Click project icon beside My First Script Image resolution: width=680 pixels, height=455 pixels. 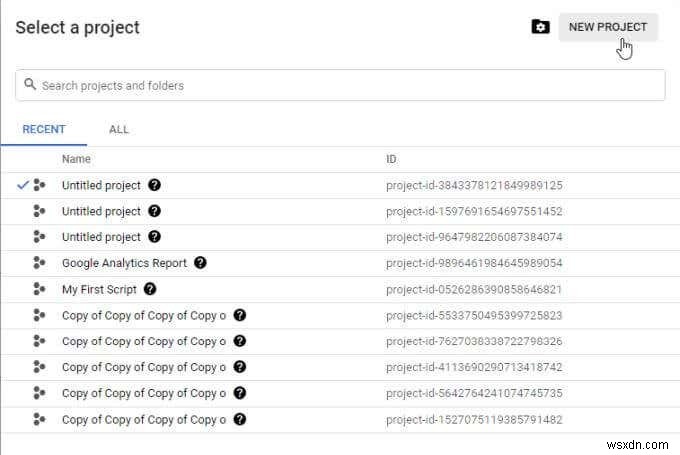click(40, 289)
